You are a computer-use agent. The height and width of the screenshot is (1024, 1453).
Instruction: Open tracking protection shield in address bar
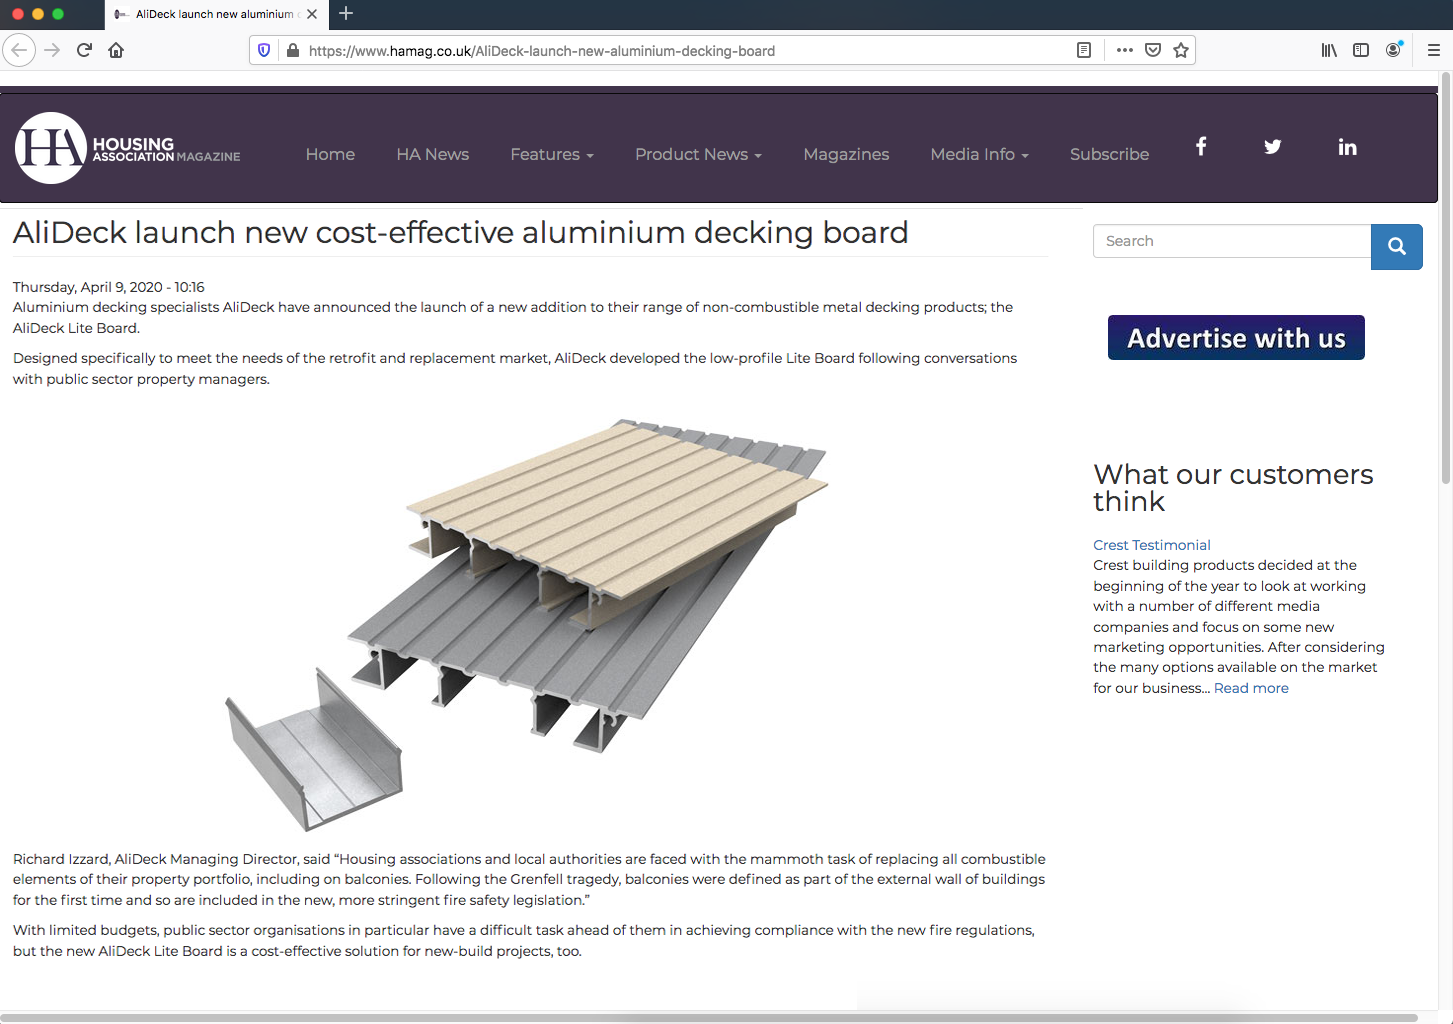[x=264, y=50]
